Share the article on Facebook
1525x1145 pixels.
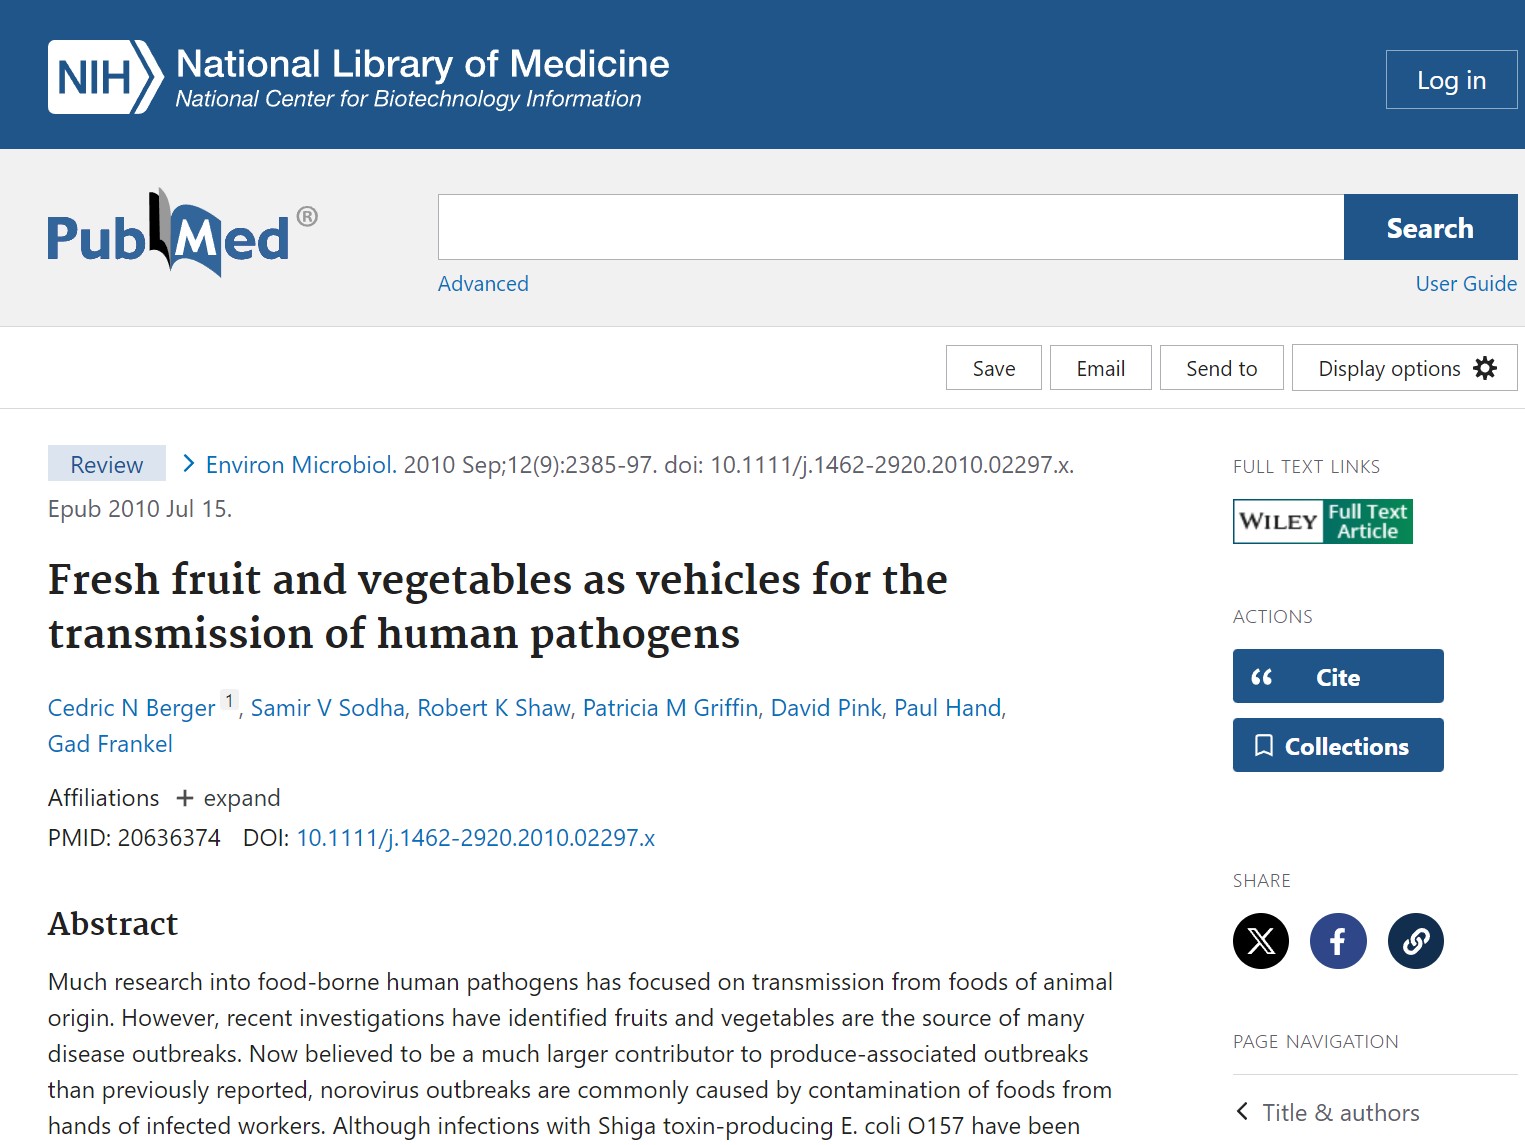pyautogui.click(x=1338, y=940)
